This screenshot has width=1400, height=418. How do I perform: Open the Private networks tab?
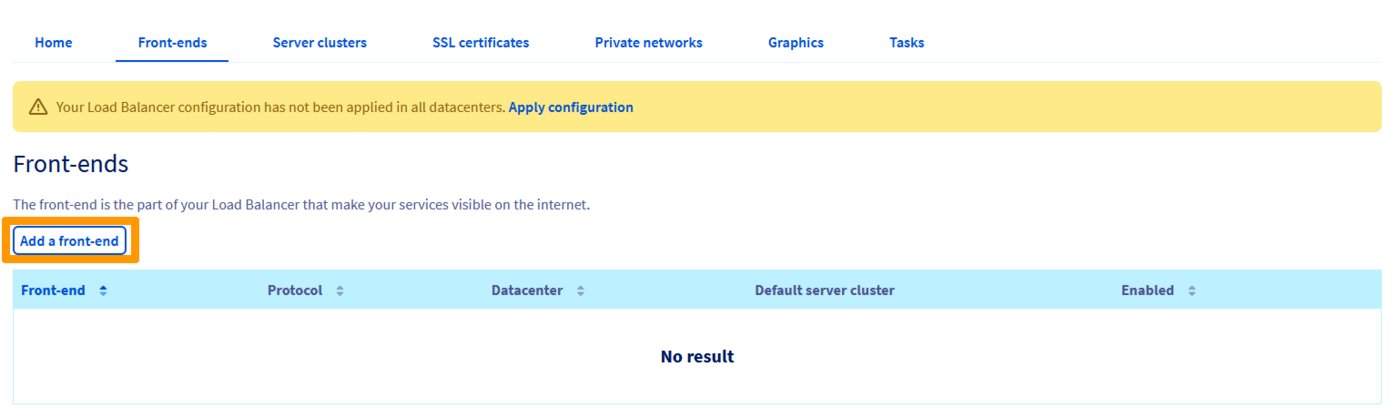point(648,43)
